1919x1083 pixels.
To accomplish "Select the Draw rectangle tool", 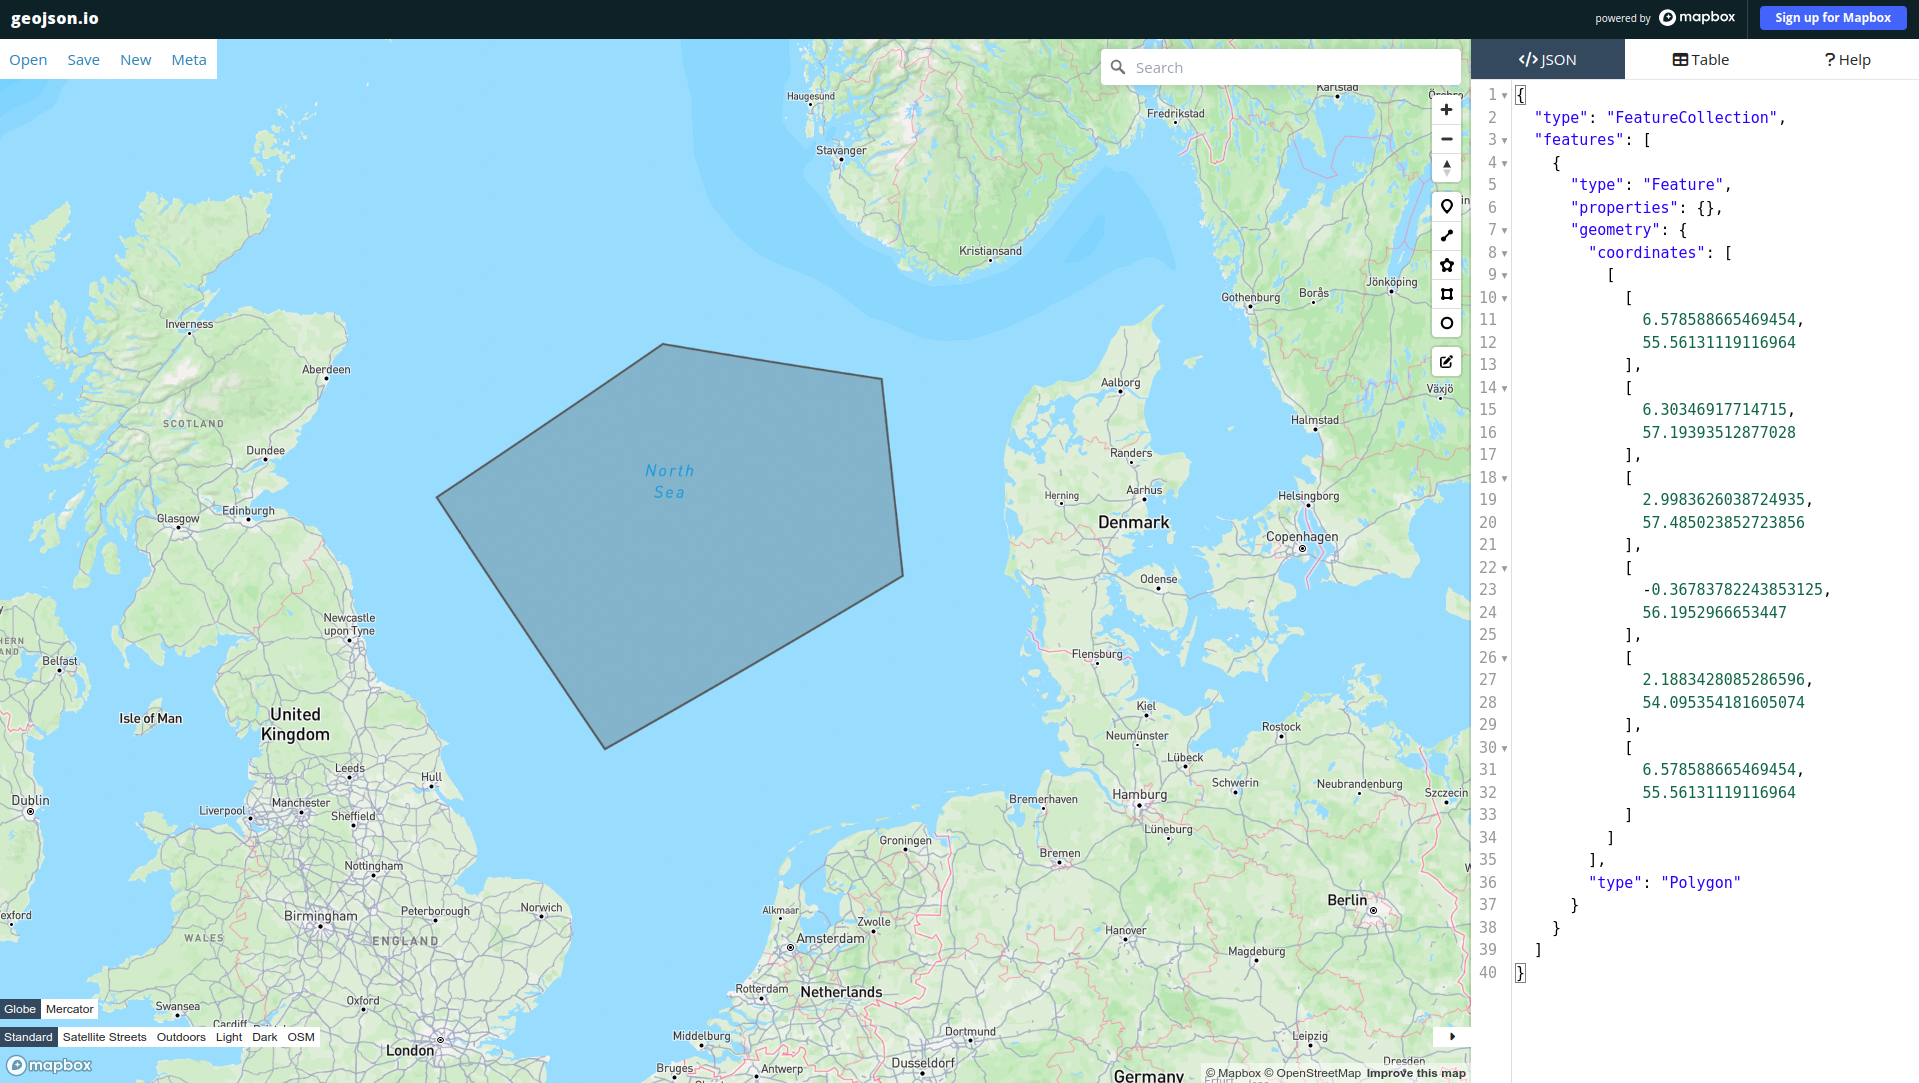I will 1446,294.
